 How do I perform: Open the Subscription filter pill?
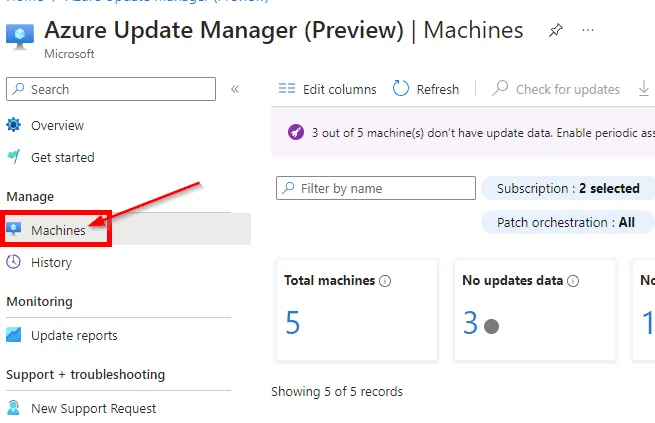567,188
